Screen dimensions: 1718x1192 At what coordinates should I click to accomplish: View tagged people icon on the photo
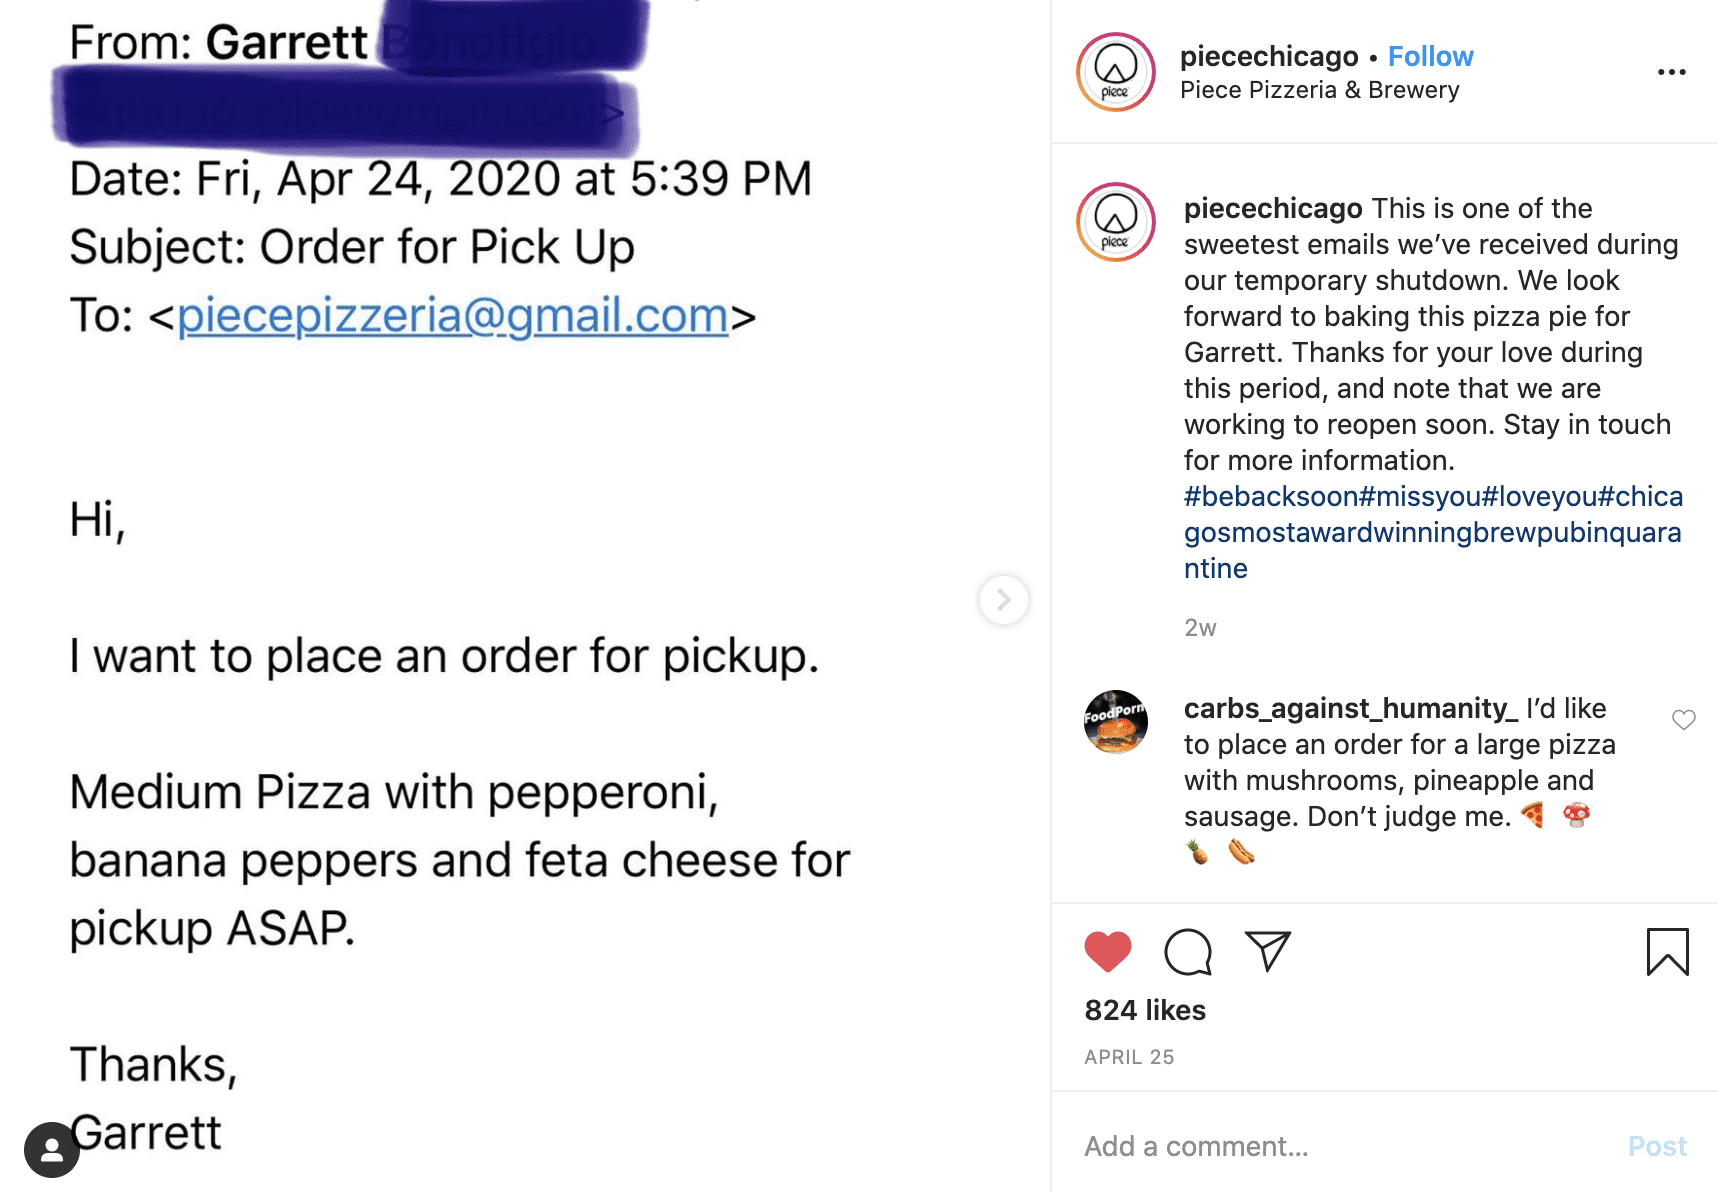[x=52, y=1150]
